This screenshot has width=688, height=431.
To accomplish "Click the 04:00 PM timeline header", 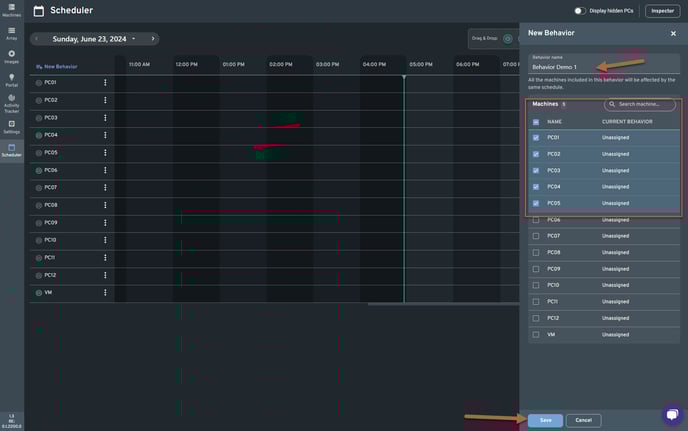I will click(374, 65).
